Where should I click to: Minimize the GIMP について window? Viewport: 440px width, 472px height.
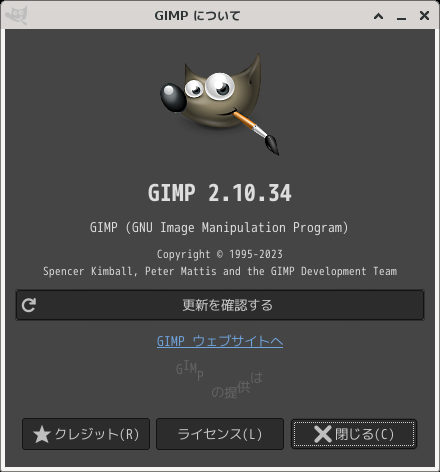click(x=401, y=16)
